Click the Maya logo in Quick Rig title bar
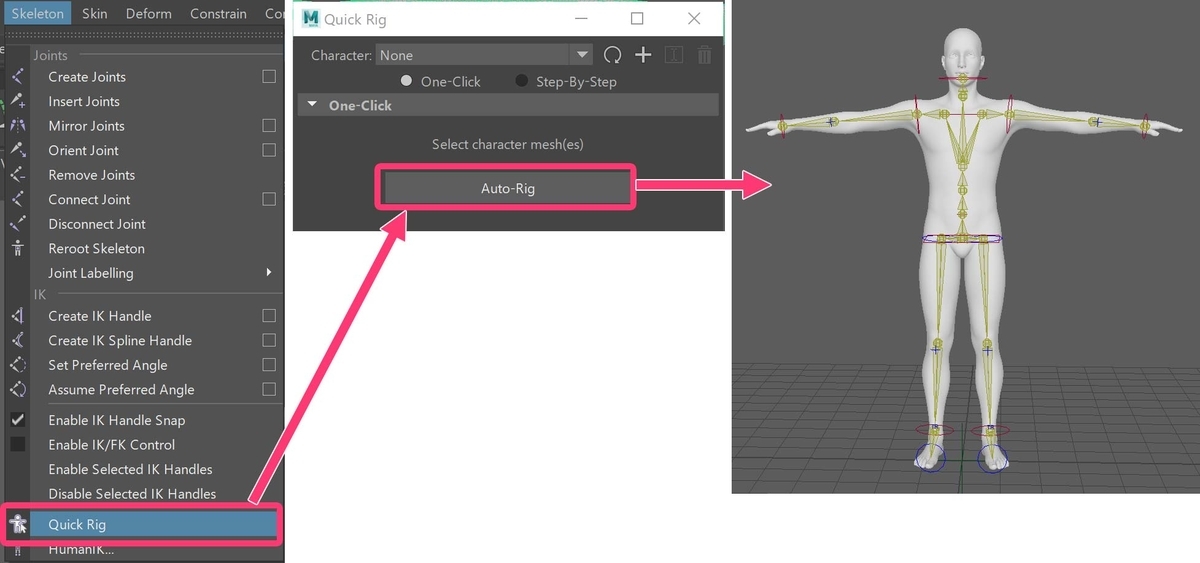 [310, 18]
